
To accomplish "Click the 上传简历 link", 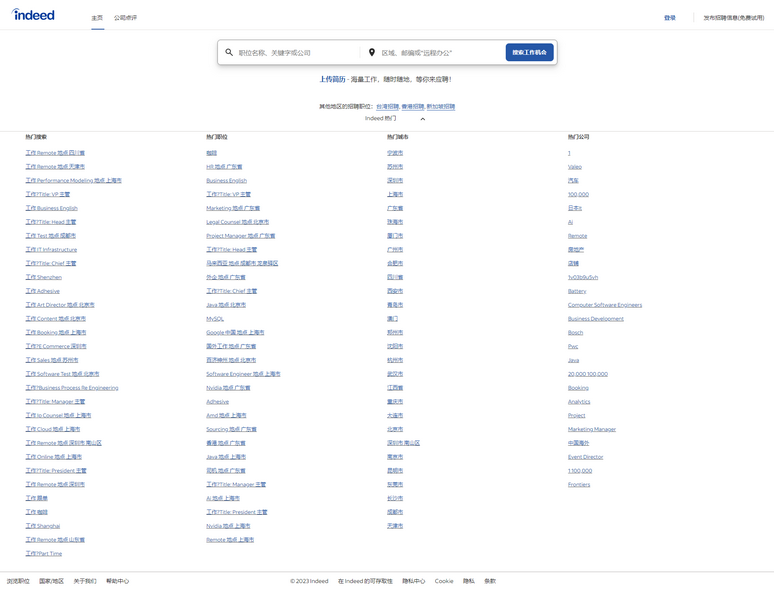I will [332, 79].
